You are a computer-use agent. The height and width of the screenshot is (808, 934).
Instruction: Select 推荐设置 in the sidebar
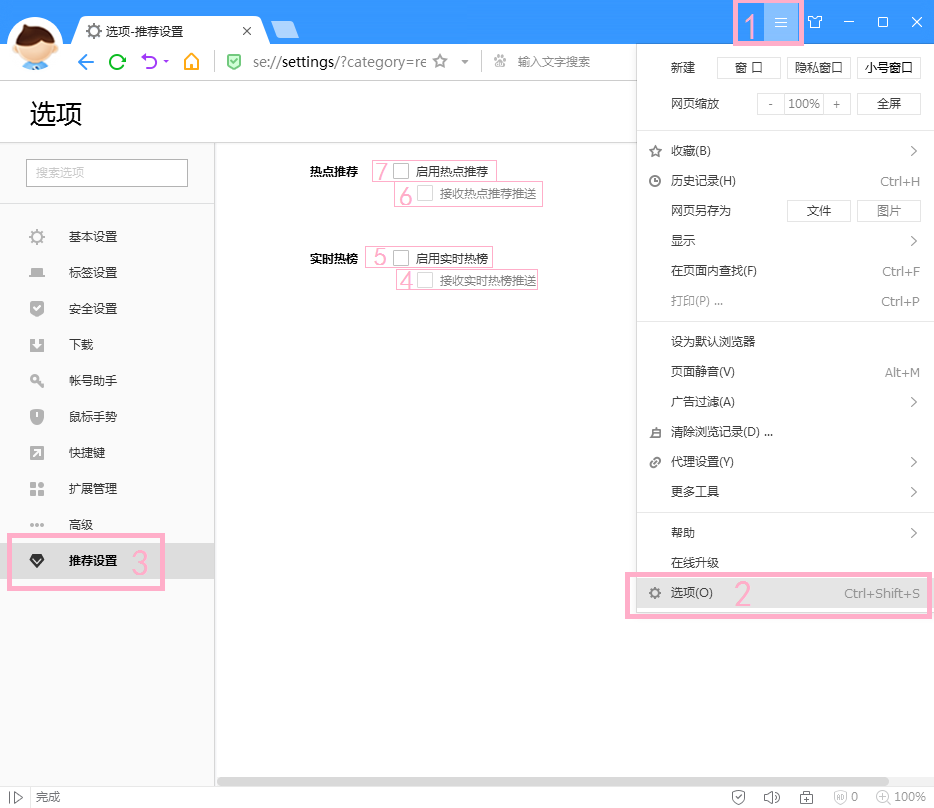(x=107, y=561)
